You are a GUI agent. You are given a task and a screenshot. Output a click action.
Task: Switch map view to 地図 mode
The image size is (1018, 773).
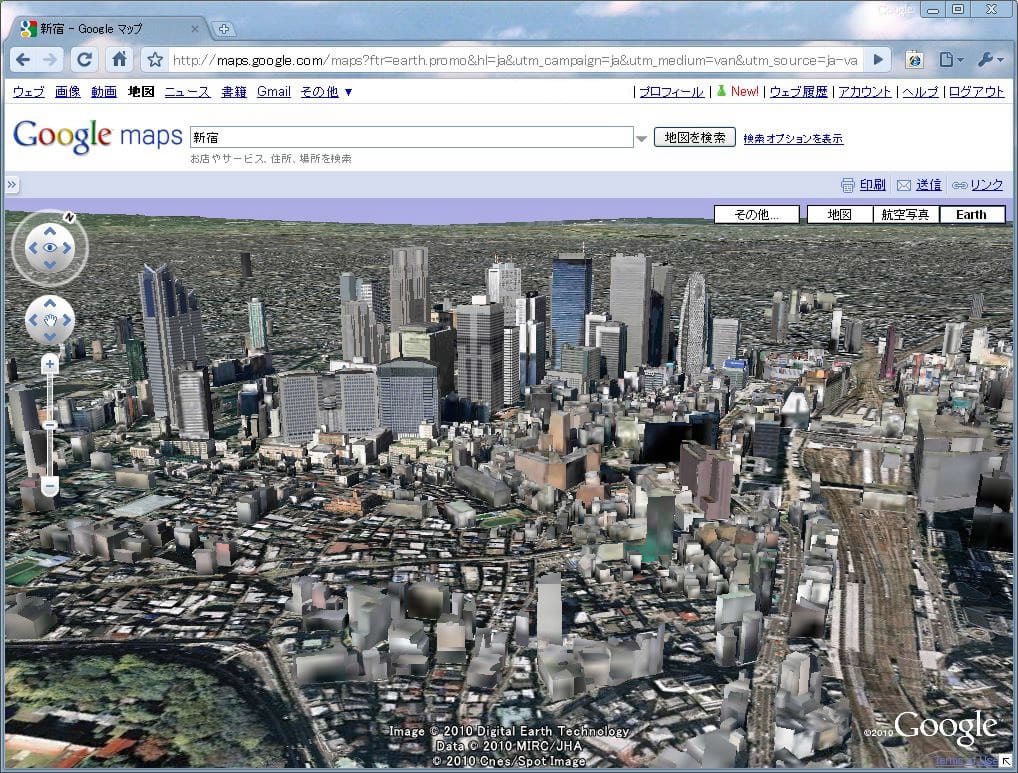pyautogui.click(x=838, y=214)
